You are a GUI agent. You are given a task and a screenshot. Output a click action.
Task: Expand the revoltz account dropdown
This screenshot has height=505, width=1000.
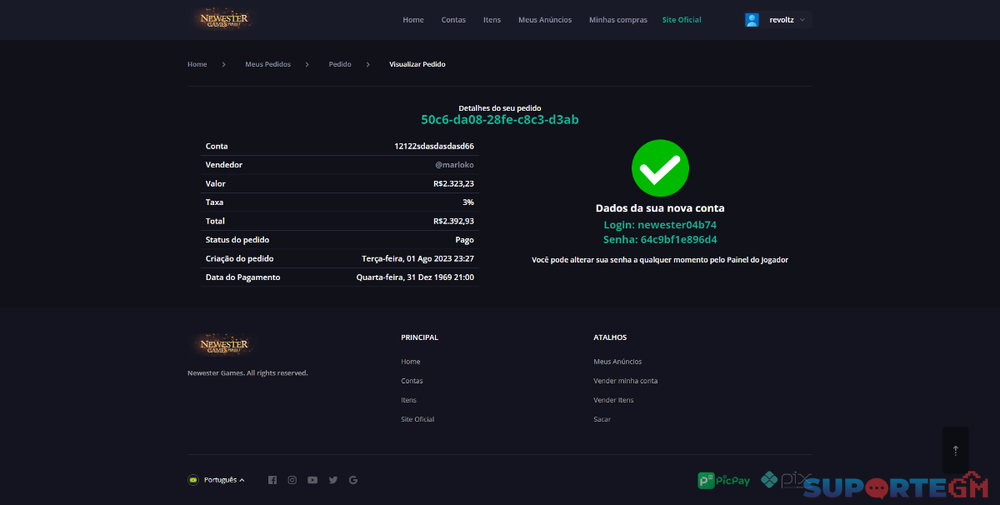(802, 20)
